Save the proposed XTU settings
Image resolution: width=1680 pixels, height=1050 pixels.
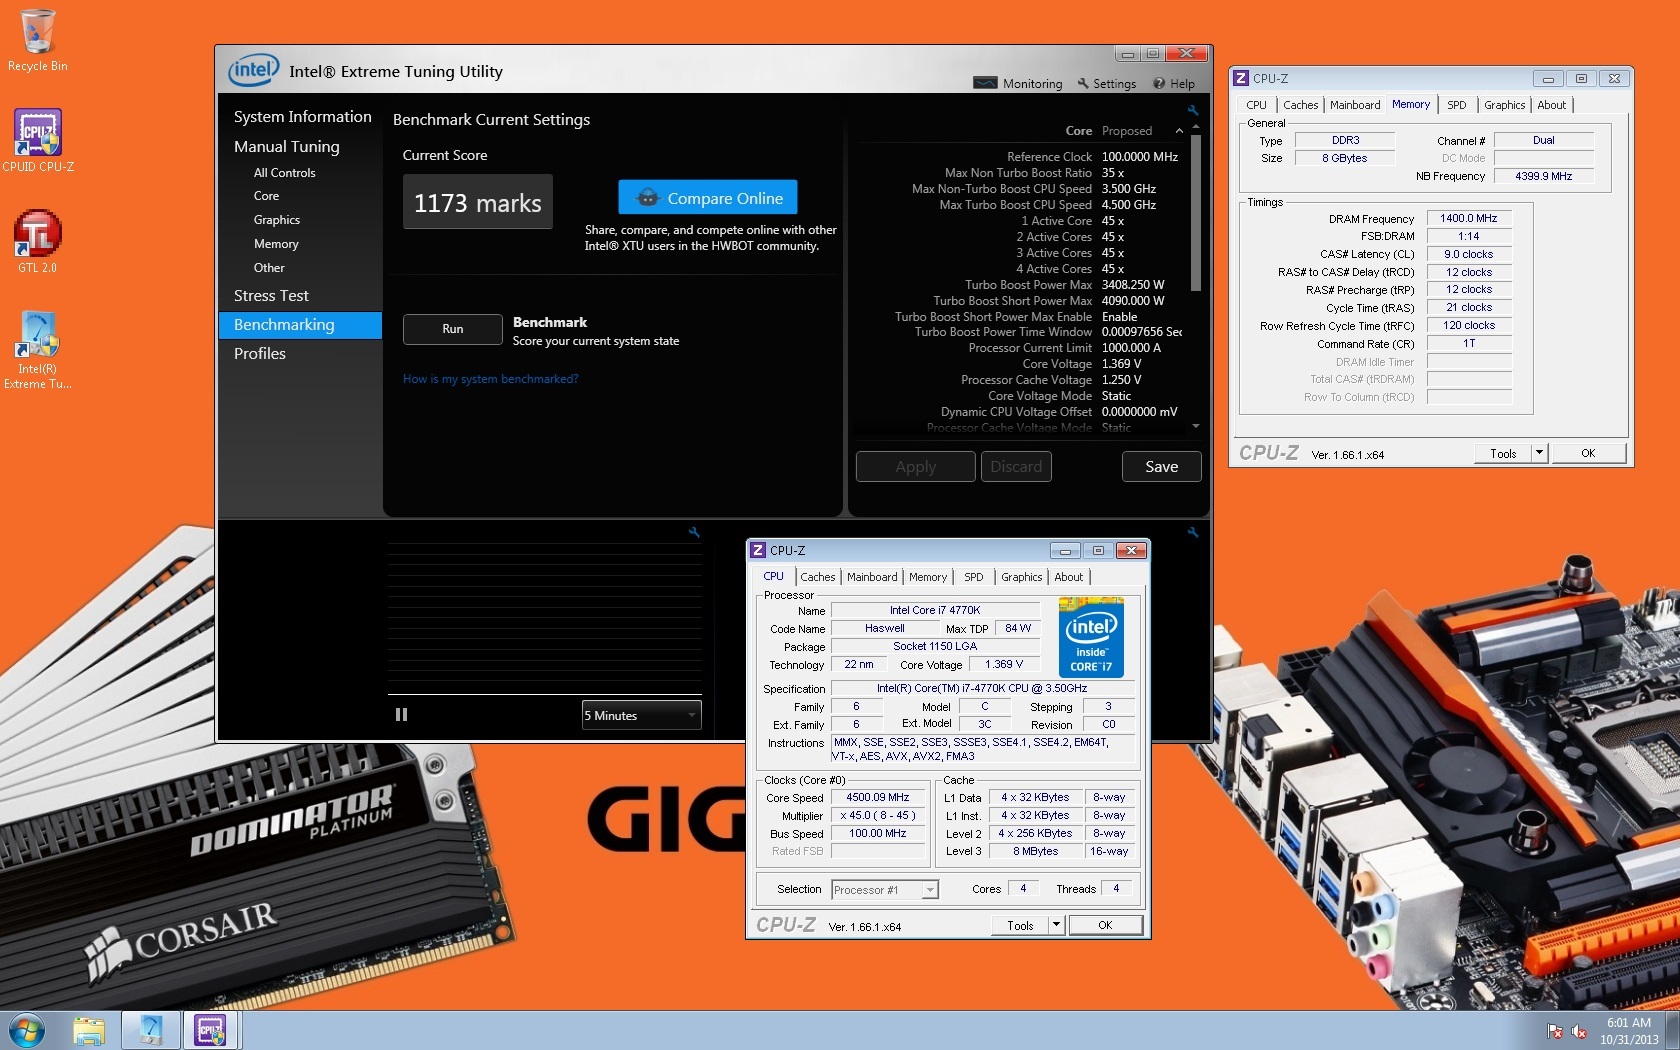(1161, 466)
